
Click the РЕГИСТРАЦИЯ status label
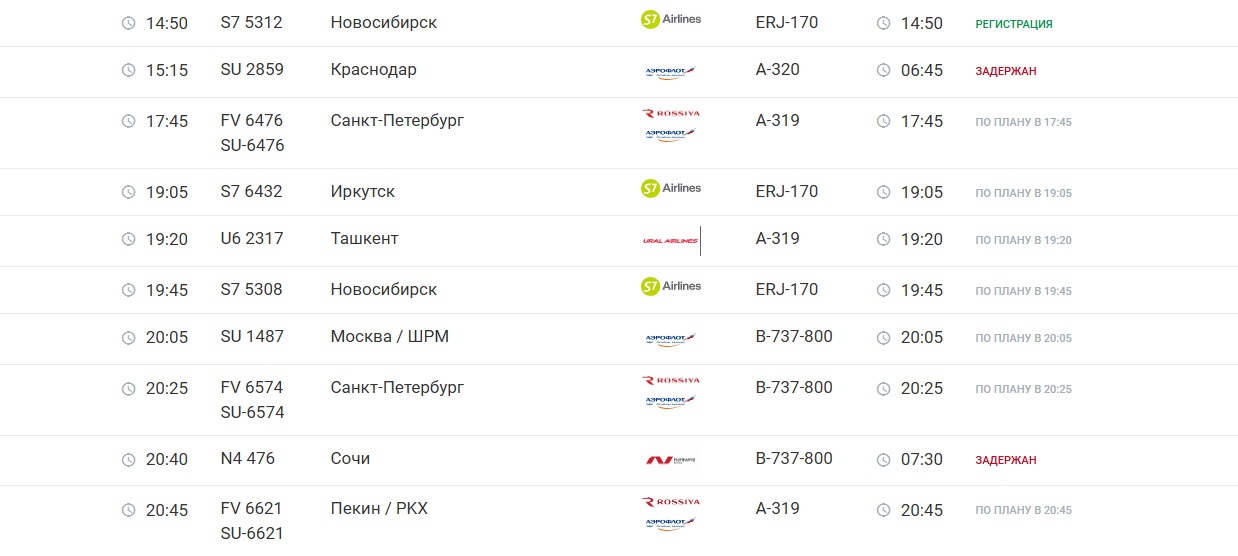click(x=1013, y=24)
